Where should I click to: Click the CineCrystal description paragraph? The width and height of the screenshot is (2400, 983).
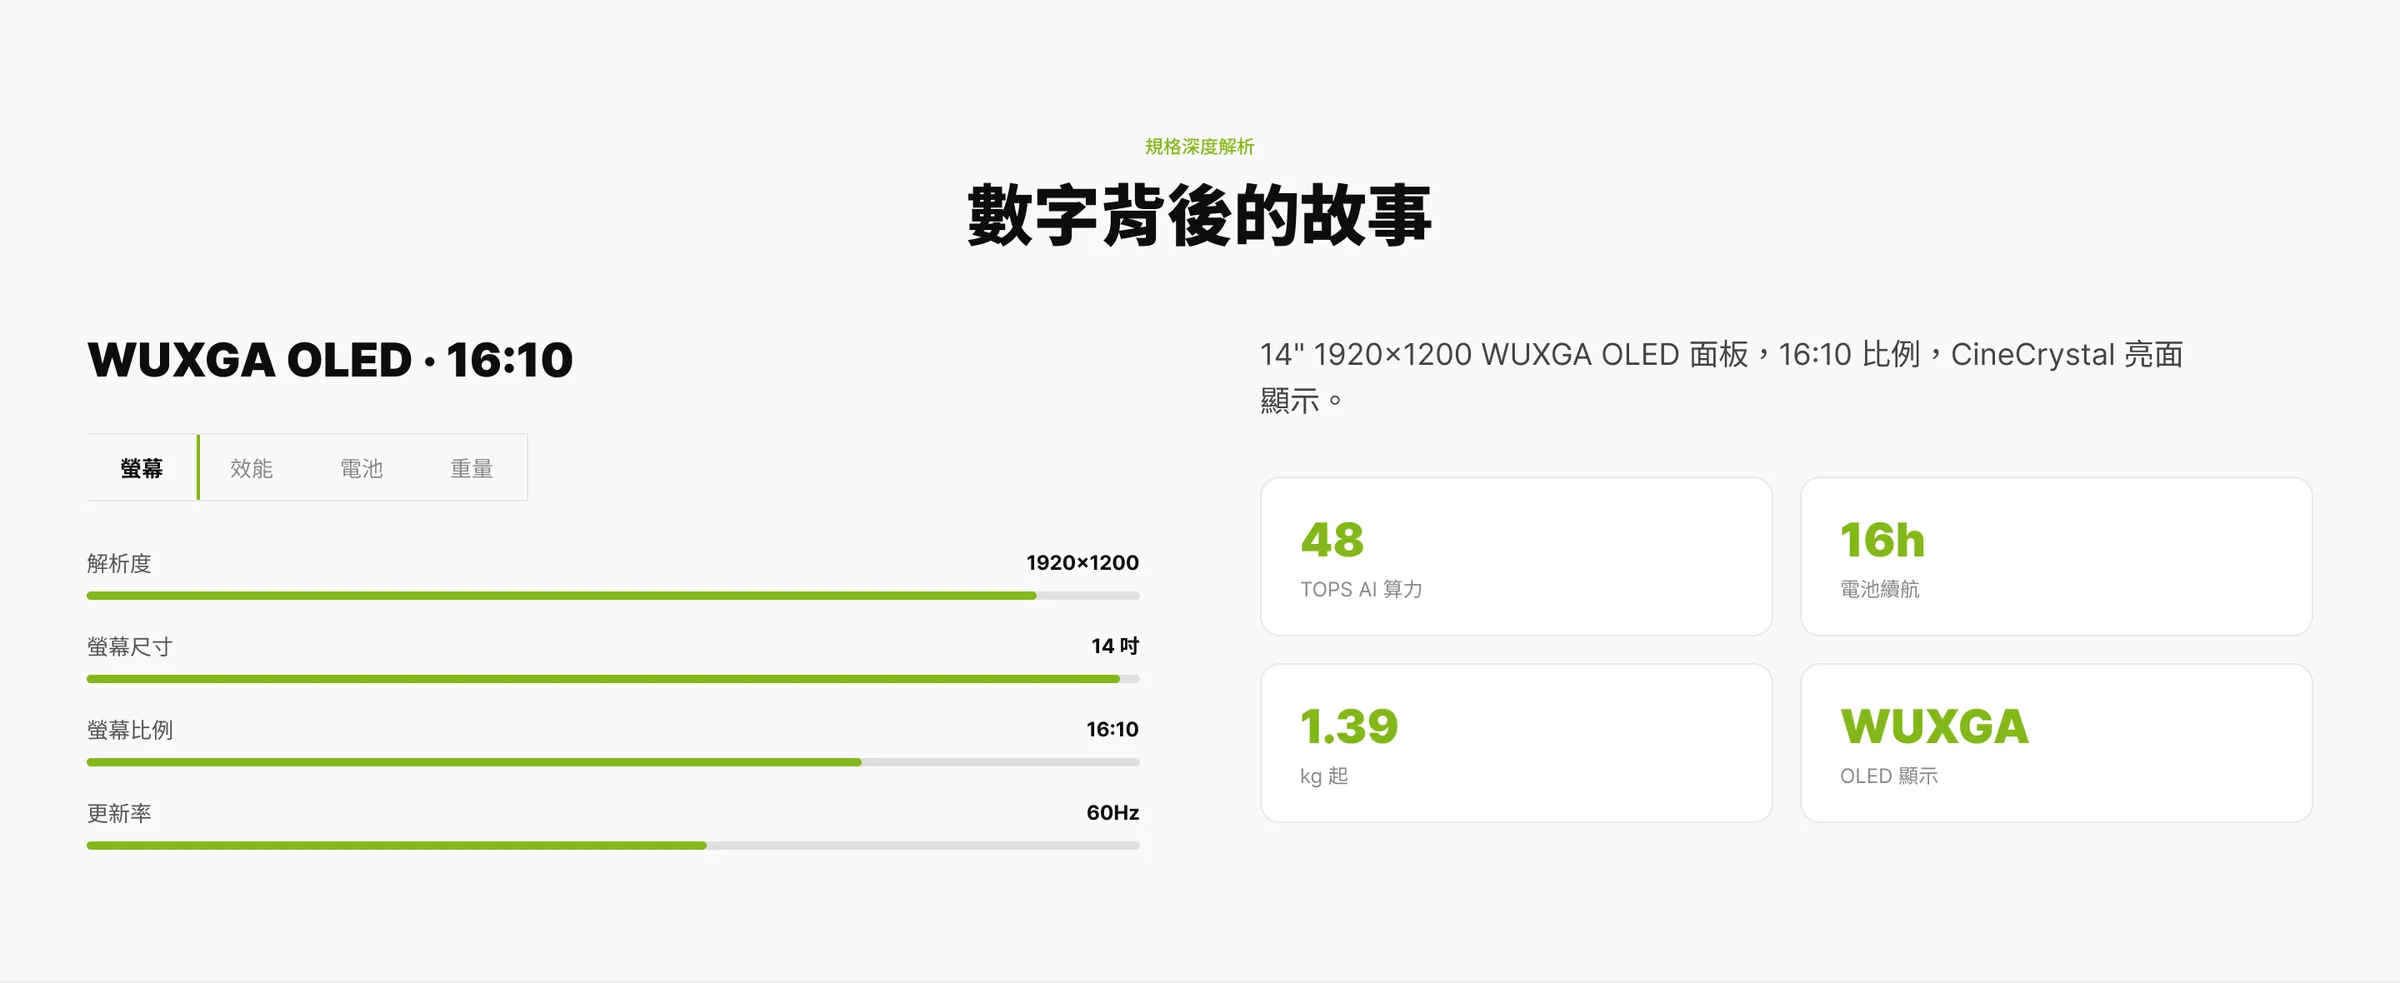pos(1722,377)
